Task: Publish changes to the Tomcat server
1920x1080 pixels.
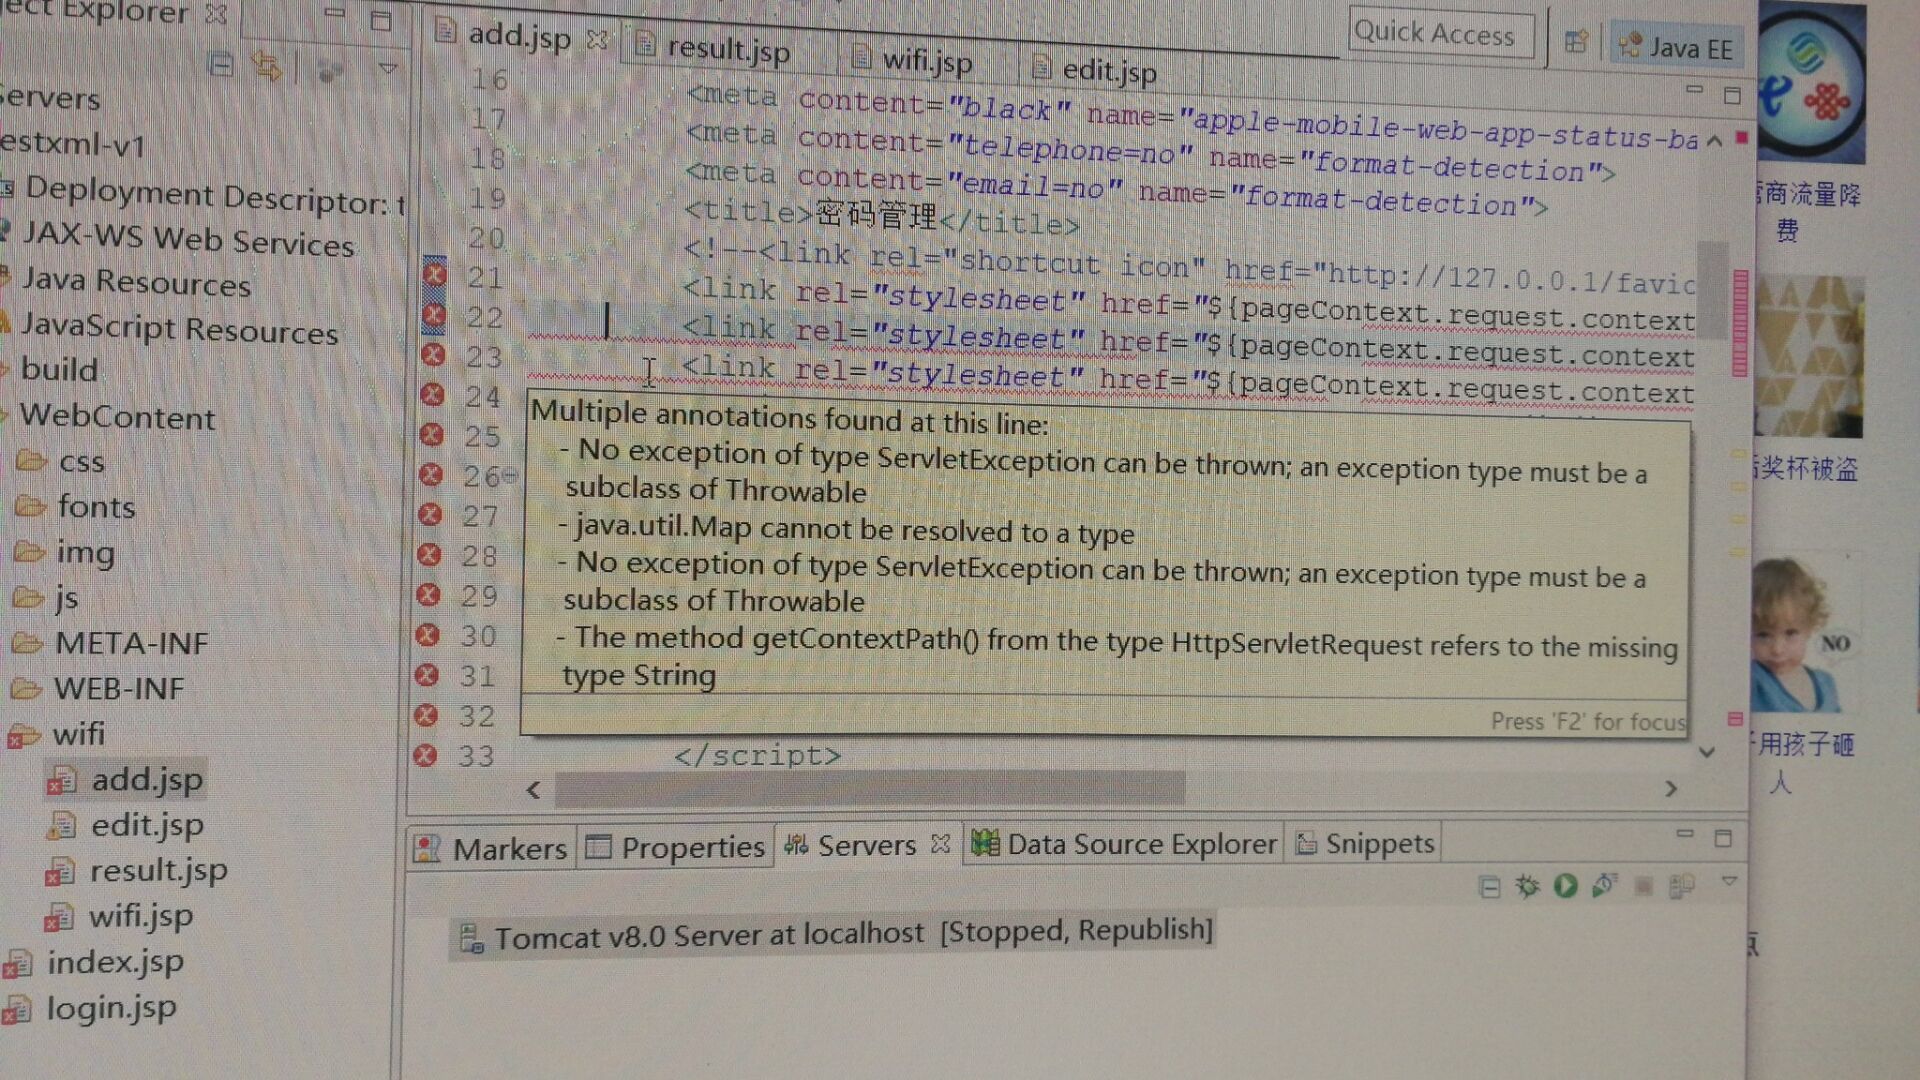Action: [1683, 886]
